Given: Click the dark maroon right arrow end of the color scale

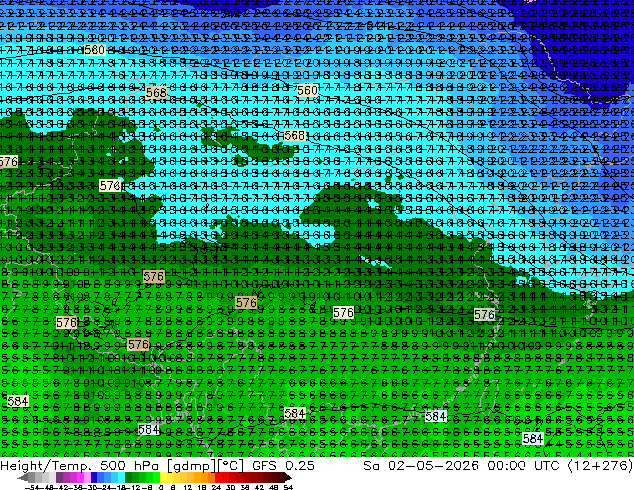Looking at the screenshot, I should [x=287, y=477].
